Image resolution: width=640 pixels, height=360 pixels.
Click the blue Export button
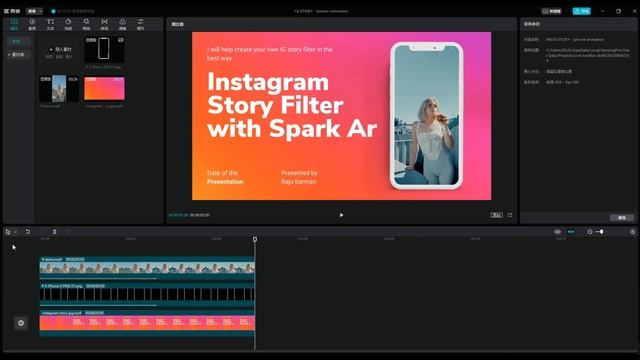pyautogui.click(x=581, y=11)
